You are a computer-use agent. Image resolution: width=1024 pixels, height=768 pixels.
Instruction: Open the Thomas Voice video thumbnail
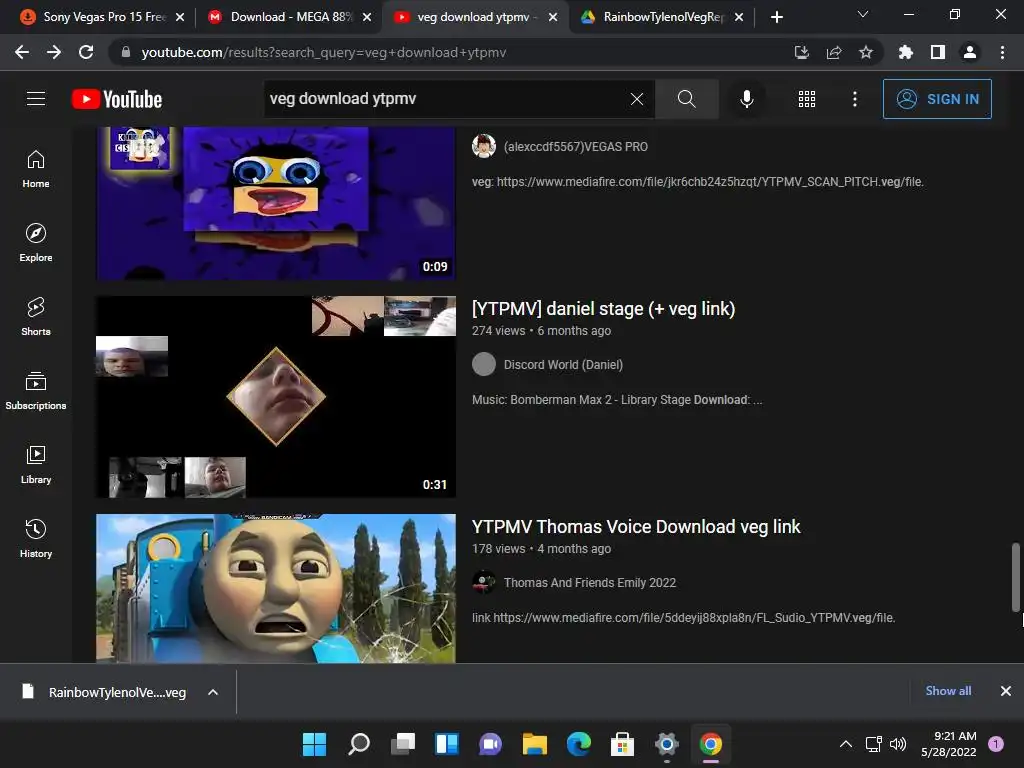click(276, 588)
